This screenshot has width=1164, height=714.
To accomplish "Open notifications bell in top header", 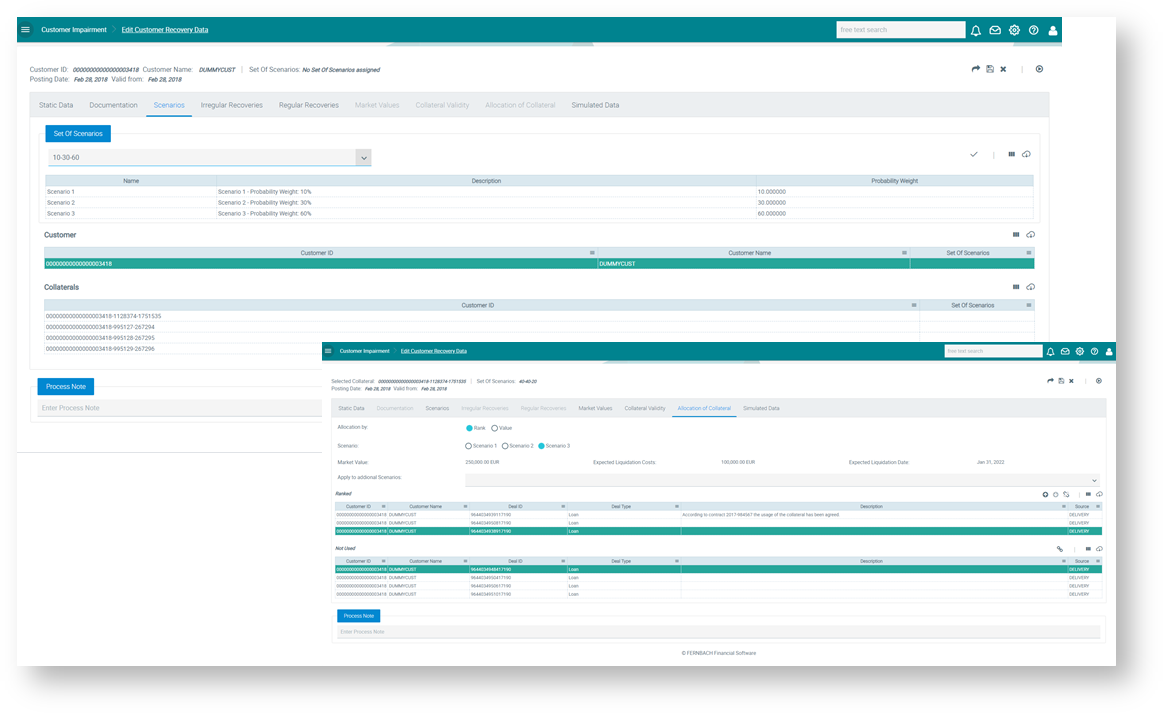I will [x=976, y=30].
